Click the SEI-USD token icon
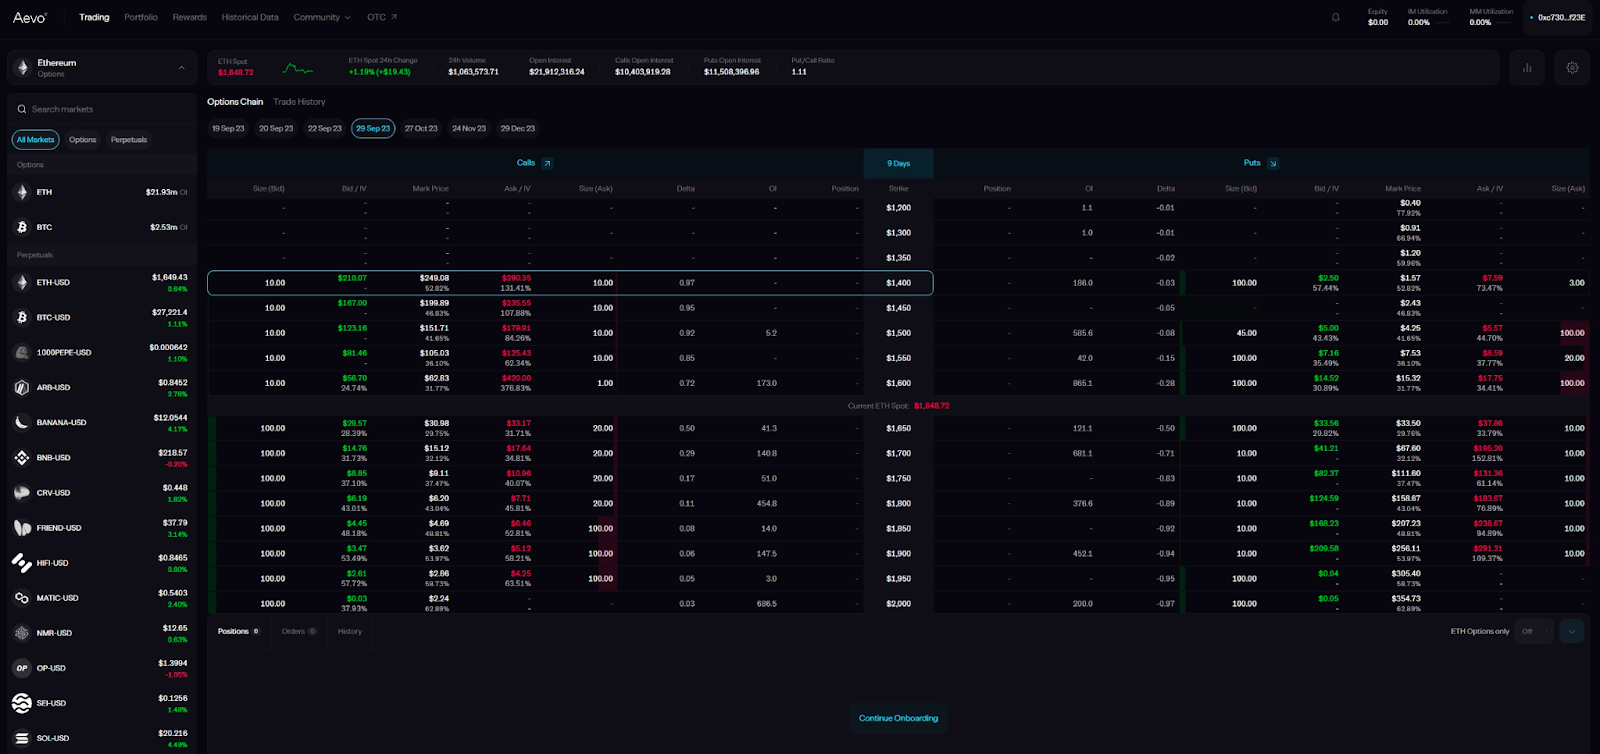This screenshot has height=754, width=1600. click(22, 703)
